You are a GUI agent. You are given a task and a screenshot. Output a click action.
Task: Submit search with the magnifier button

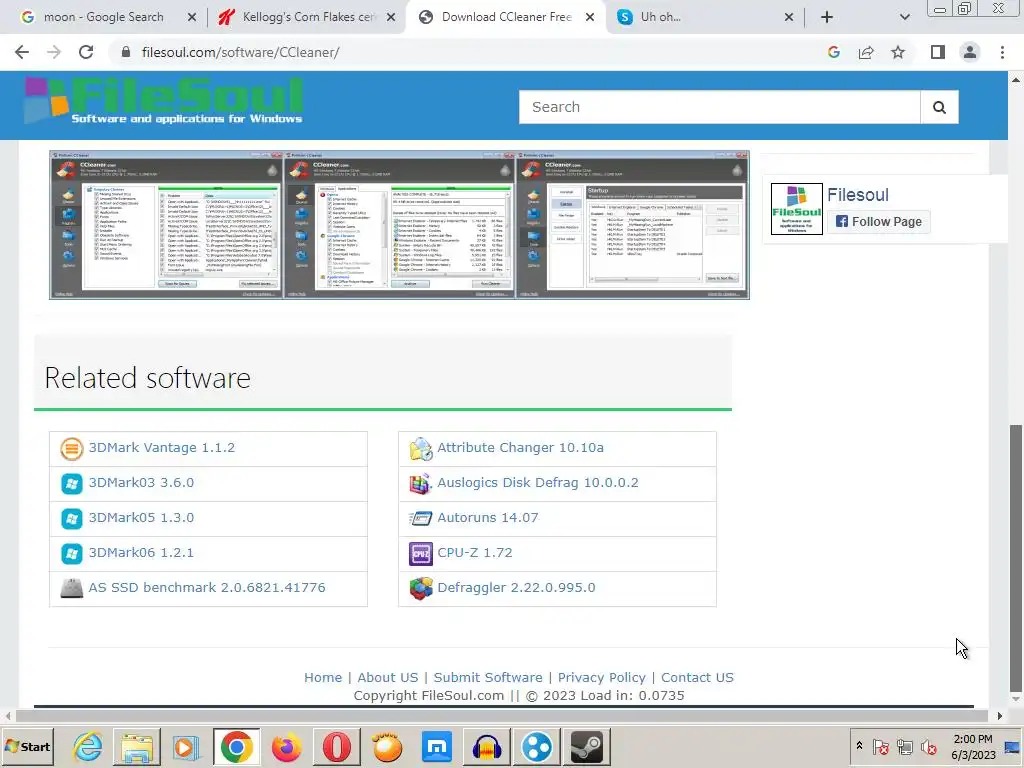coord(939,107)
